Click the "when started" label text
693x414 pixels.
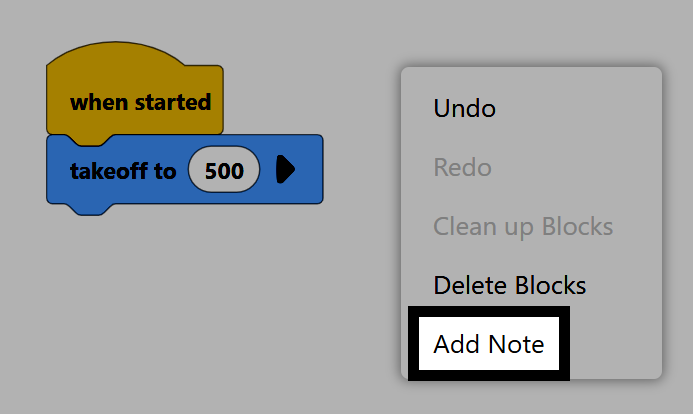(140, 102)
